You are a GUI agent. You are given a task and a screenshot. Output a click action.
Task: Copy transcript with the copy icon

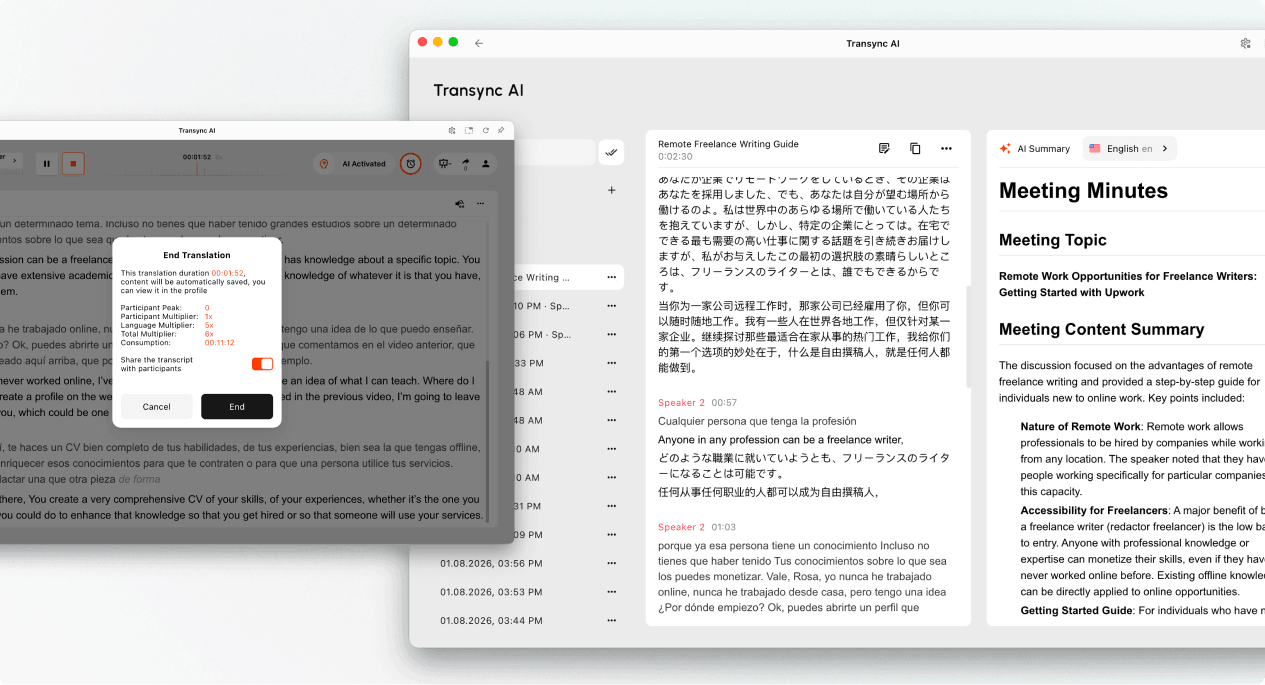(x=915, y=148)
